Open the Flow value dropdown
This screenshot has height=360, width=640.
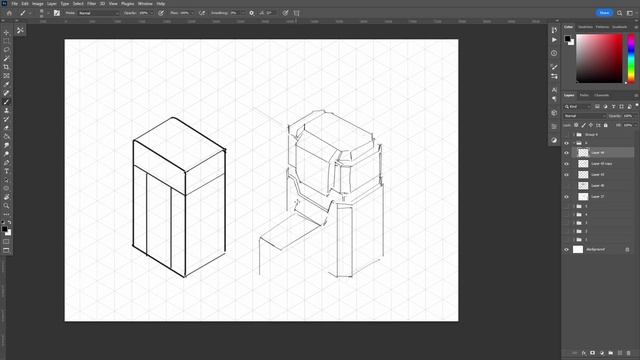pyautogui.click(x=192, y=13)
